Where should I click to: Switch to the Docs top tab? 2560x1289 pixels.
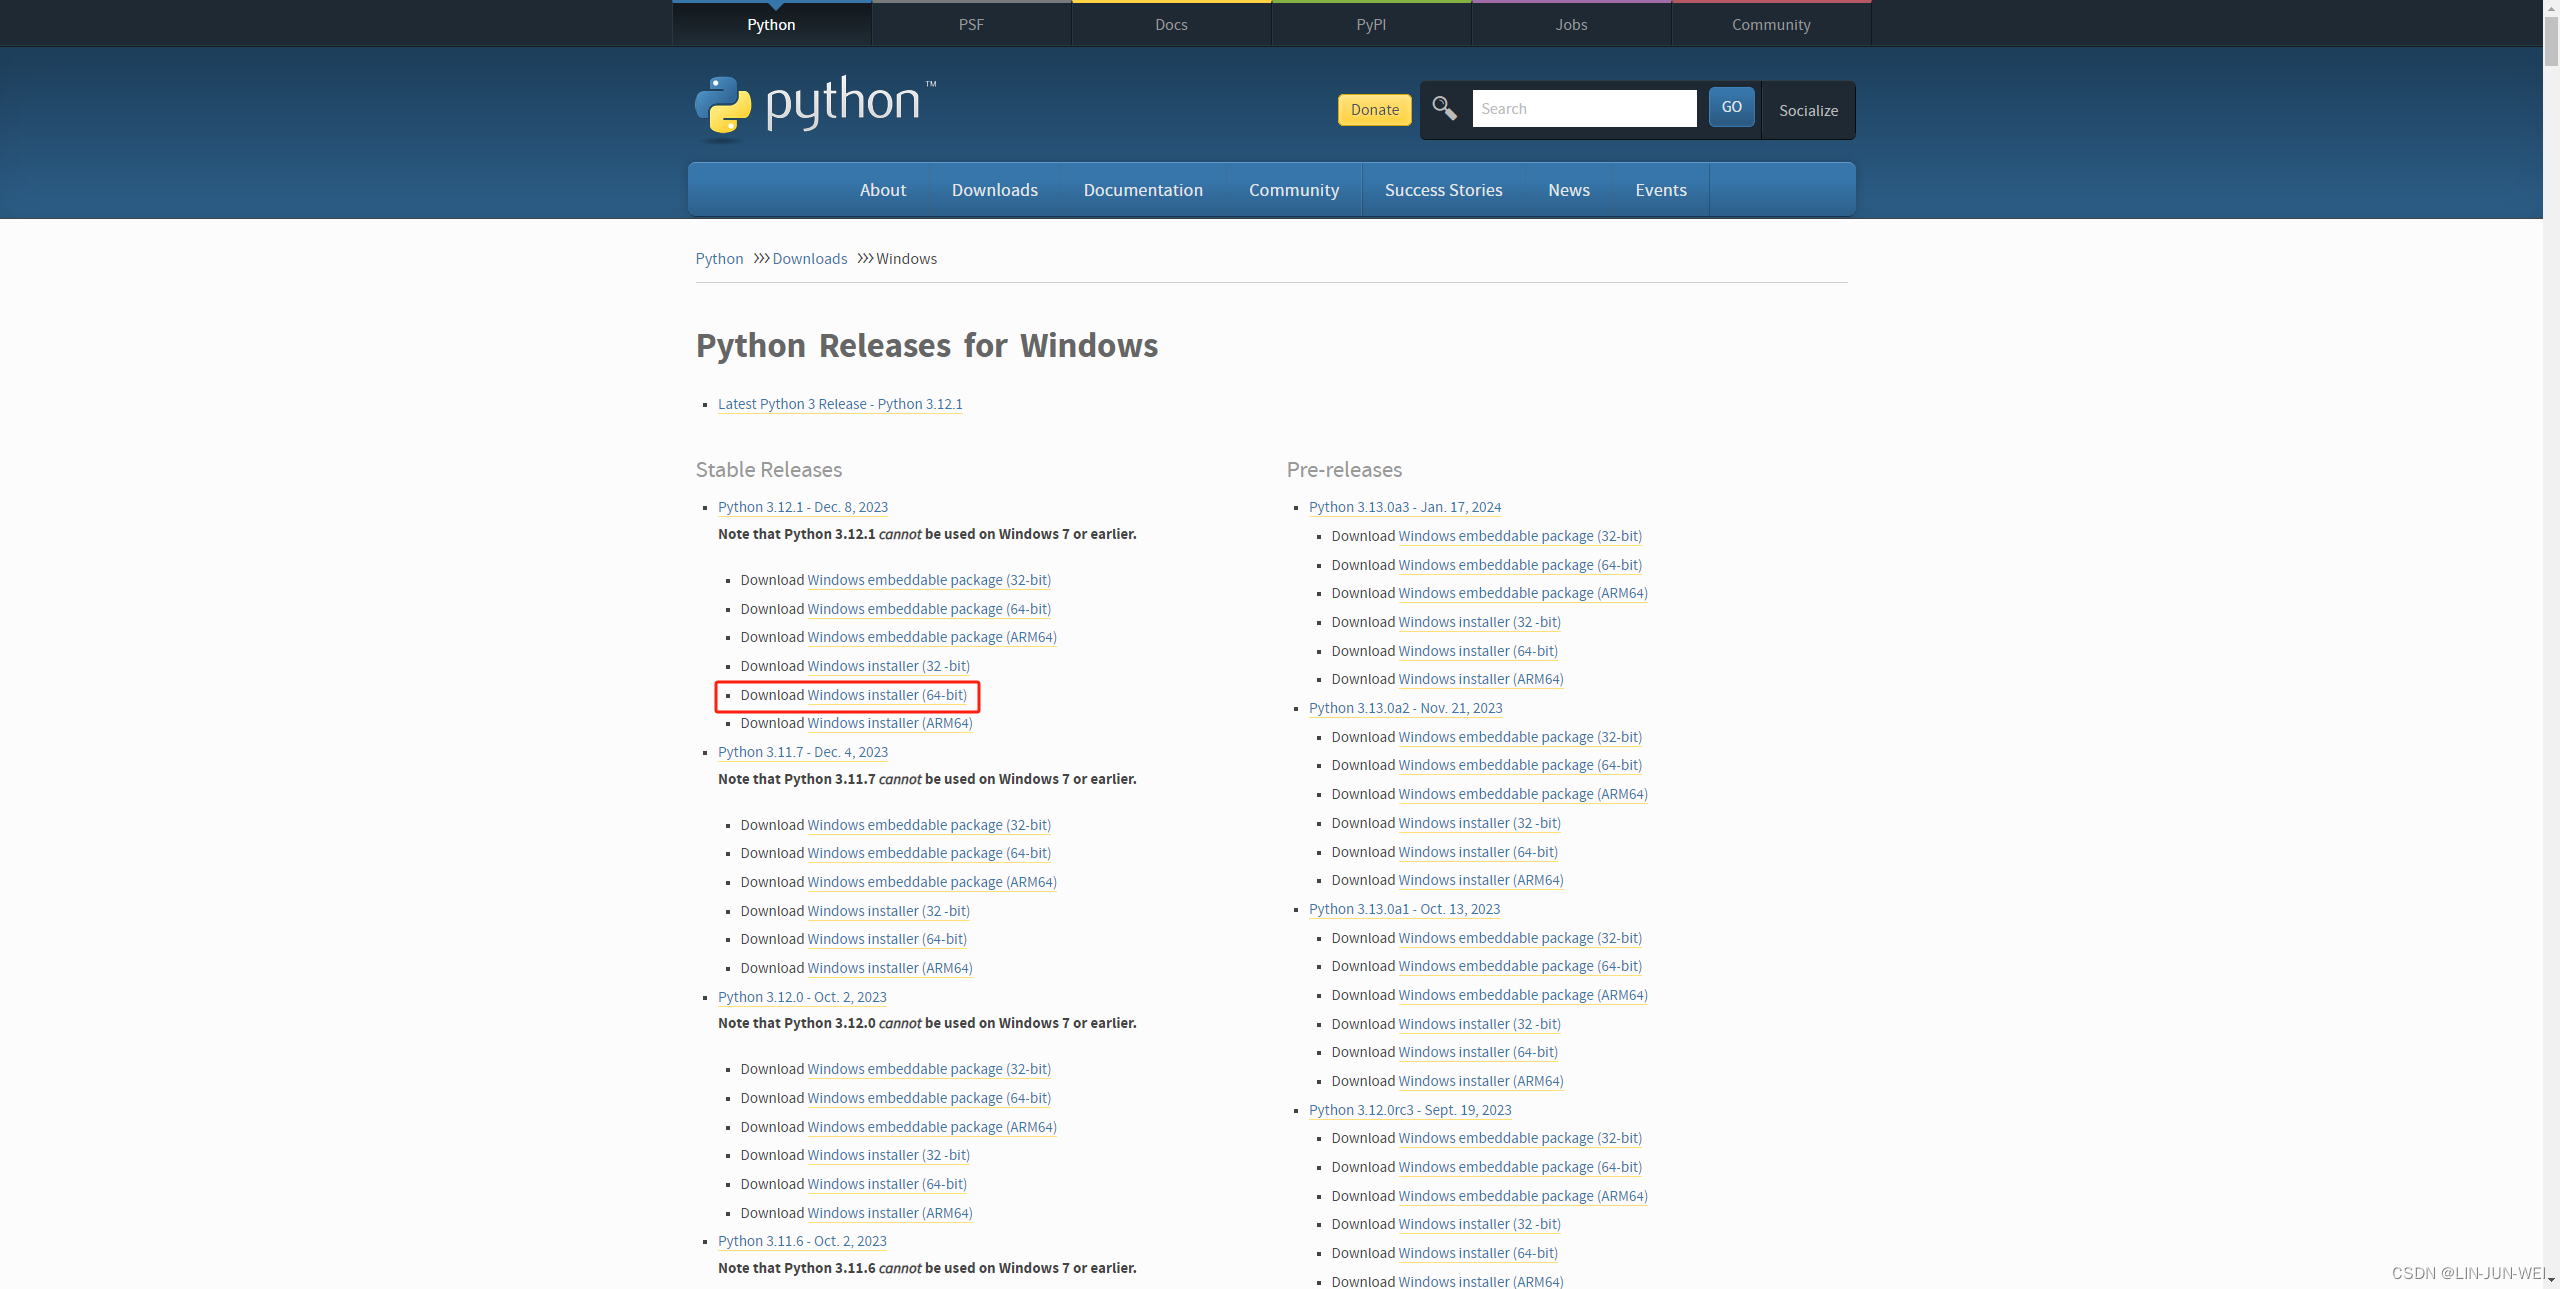click(x=1171, y=24)
